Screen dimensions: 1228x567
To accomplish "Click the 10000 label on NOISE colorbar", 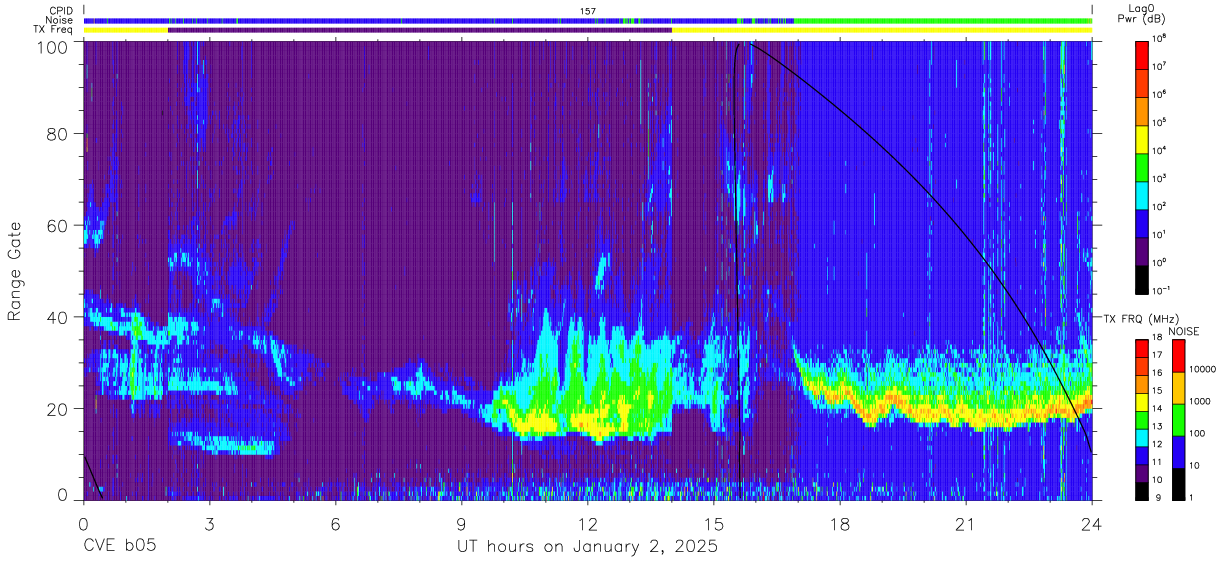I will 1203,370.
